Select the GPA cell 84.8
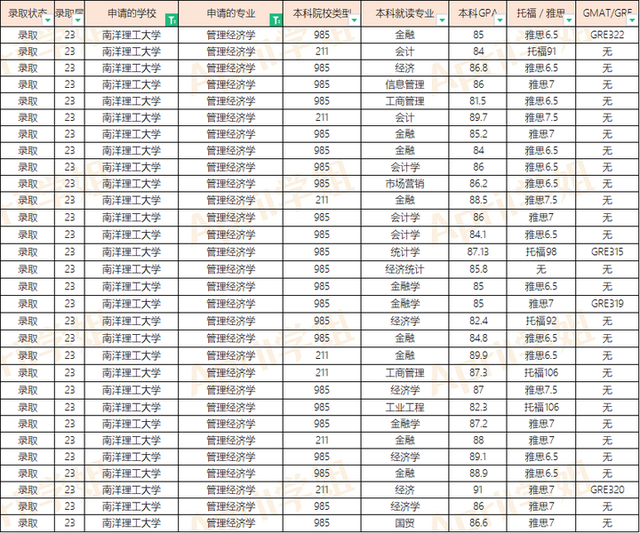The height and width of the screenshot is (533, 640). point(478,338)
